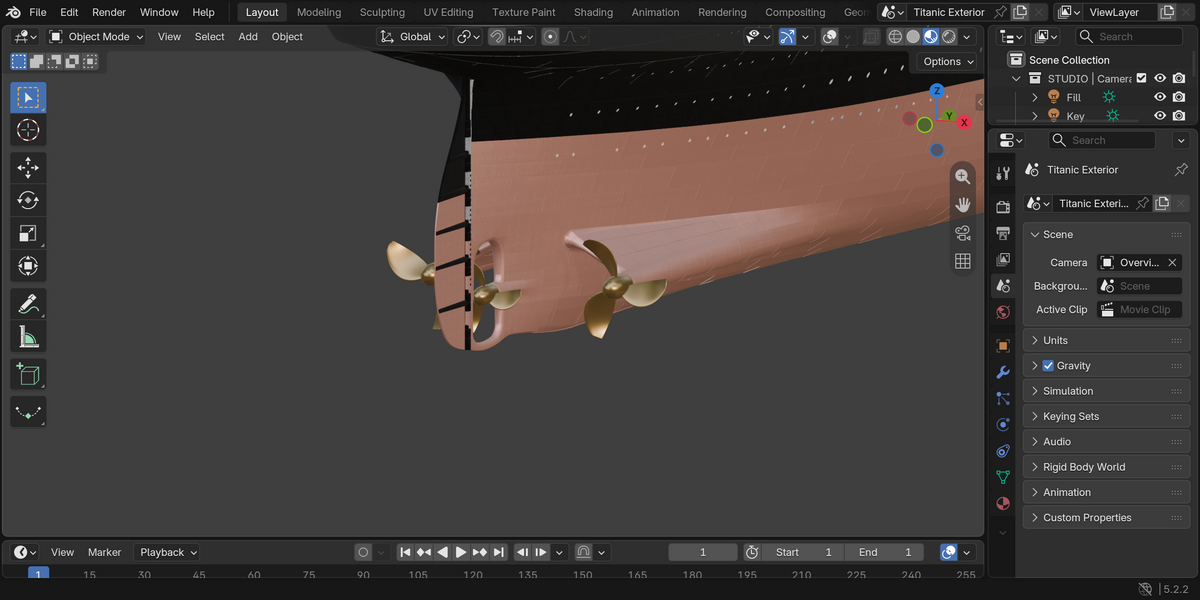
Task: Select the Move tool
Action: tap(28, 168)
